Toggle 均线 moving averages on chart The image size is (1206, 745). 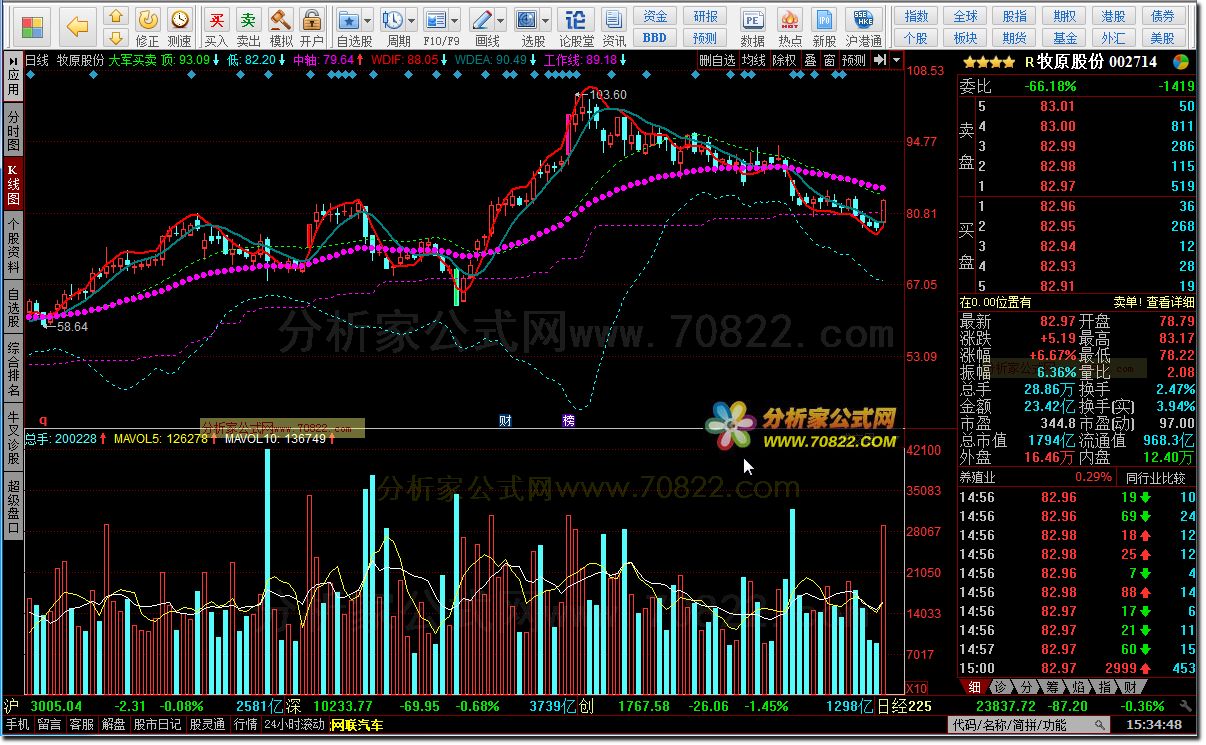pyautogui.click(x=753, y=60)
